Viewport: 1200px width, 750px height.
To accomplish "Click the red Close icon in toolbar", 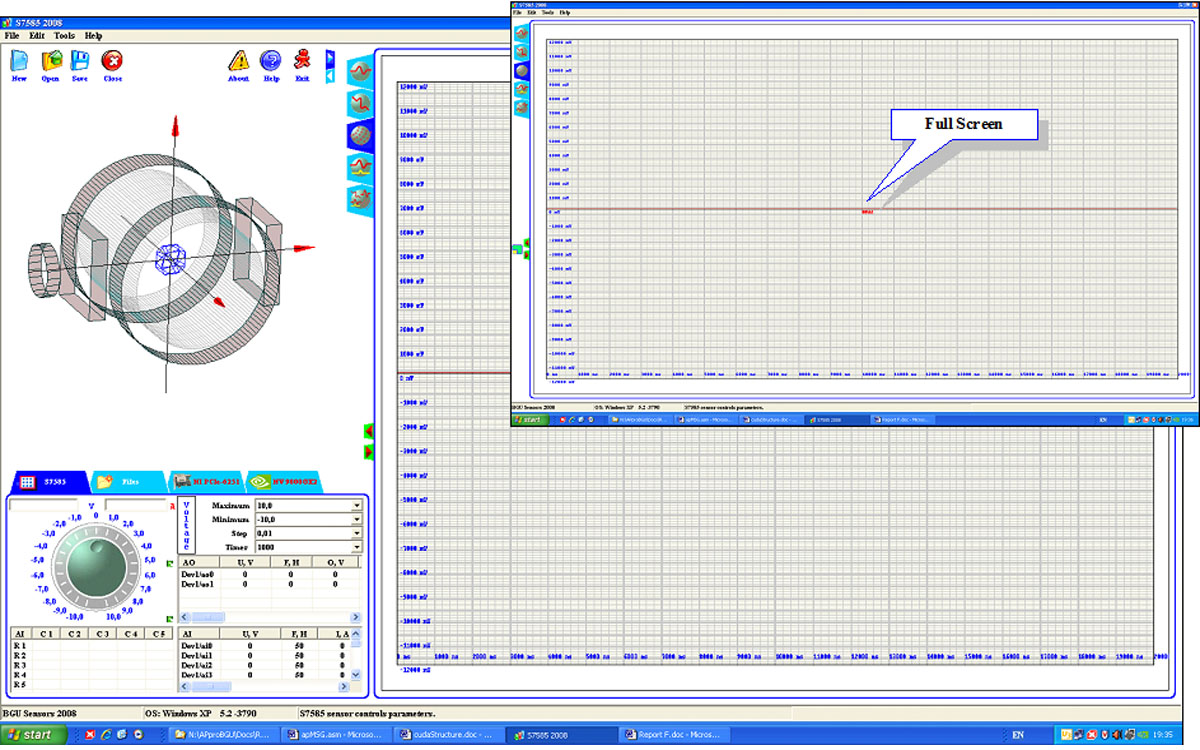I will tap(112, 62).
